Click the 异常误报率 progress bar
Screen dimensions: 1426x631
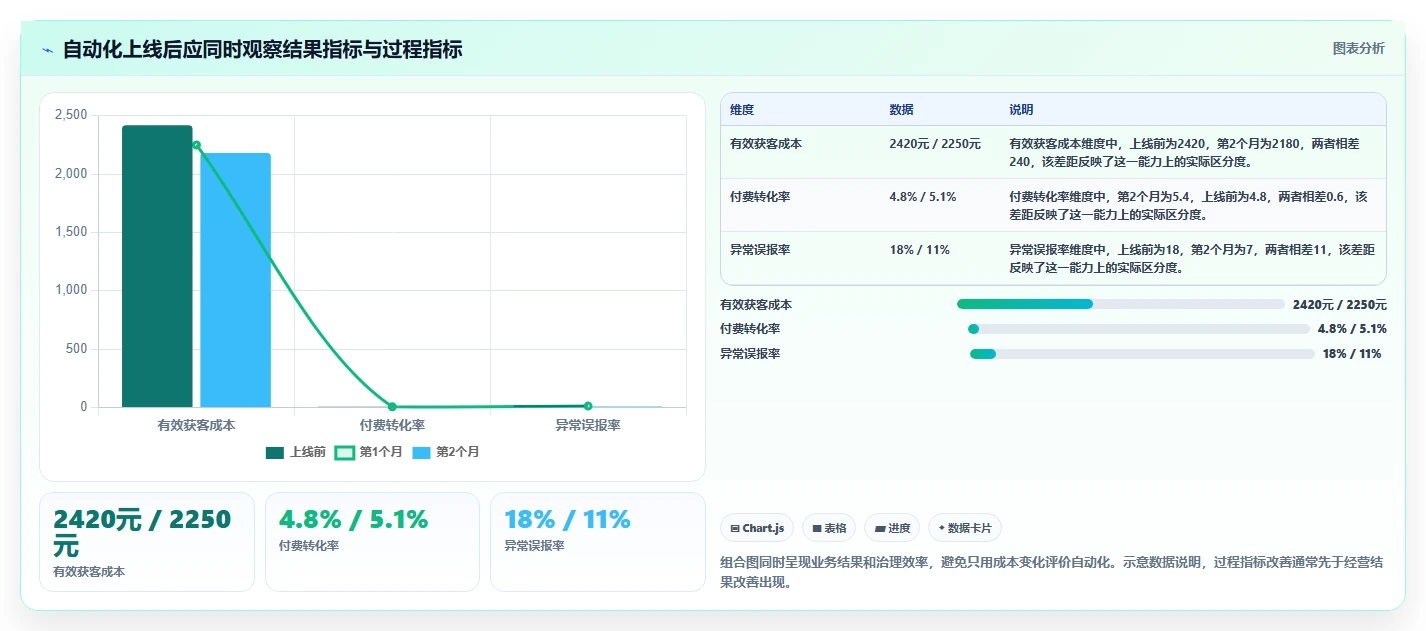tap(1142, 354)
